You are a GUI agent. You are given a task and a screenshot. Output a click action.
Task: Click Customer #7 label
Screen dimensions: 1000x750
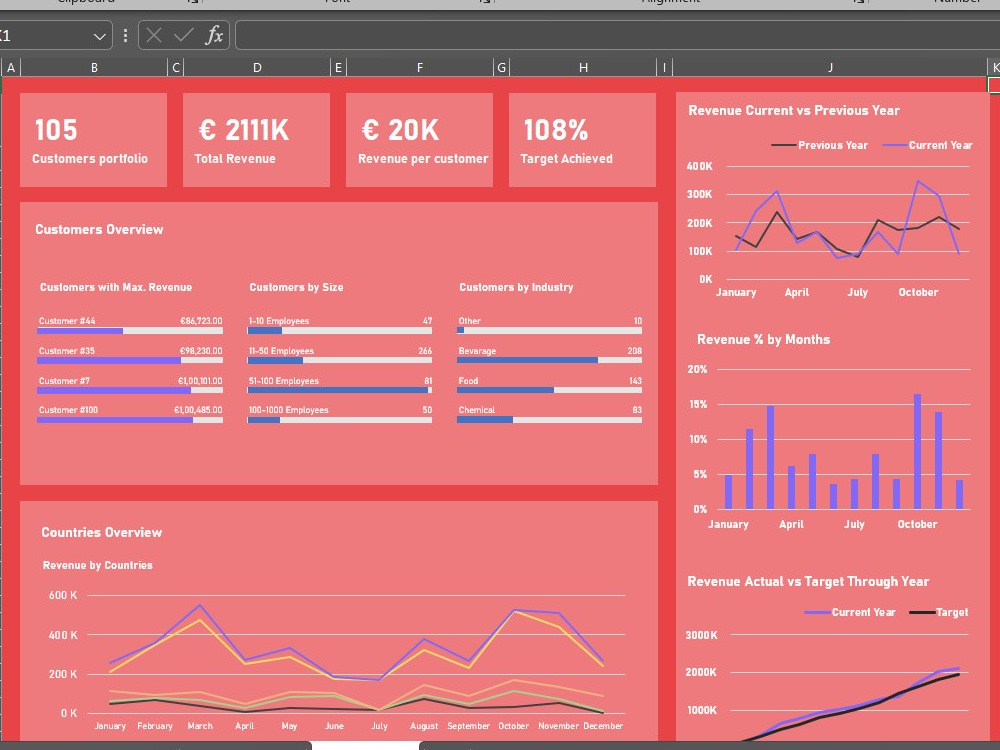point(64,381)
